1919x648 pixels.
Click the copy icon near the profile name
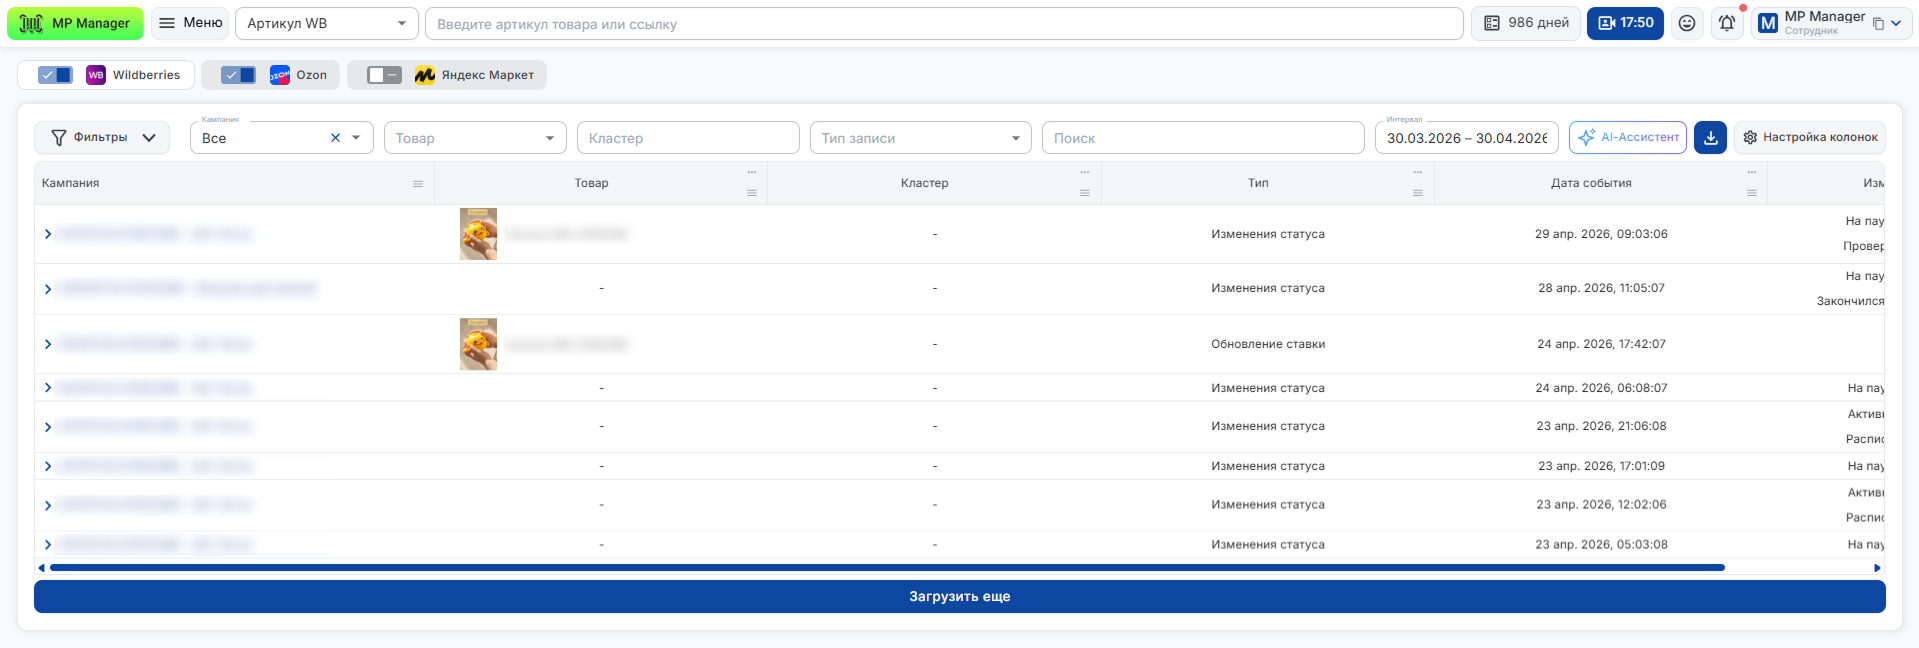pyautogui.click(x=1878, y=24)
